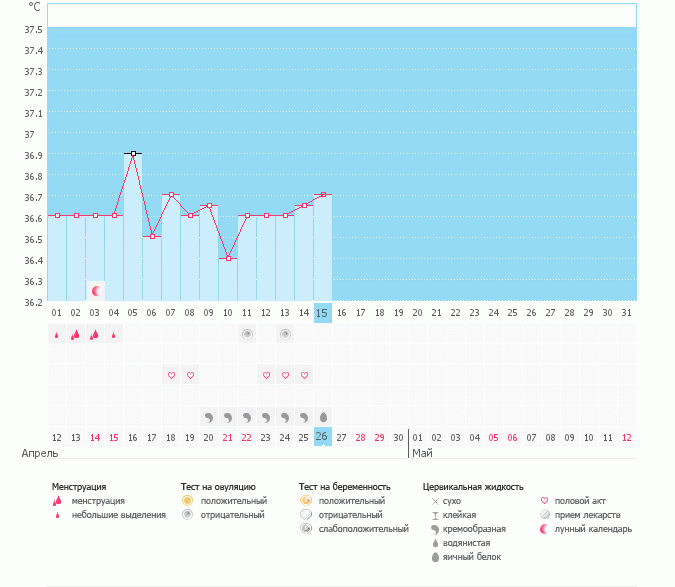The image size is (675, 587).
Task: Select the negative ovulation test icon on cycle day 11
Action: pos(246,334)
